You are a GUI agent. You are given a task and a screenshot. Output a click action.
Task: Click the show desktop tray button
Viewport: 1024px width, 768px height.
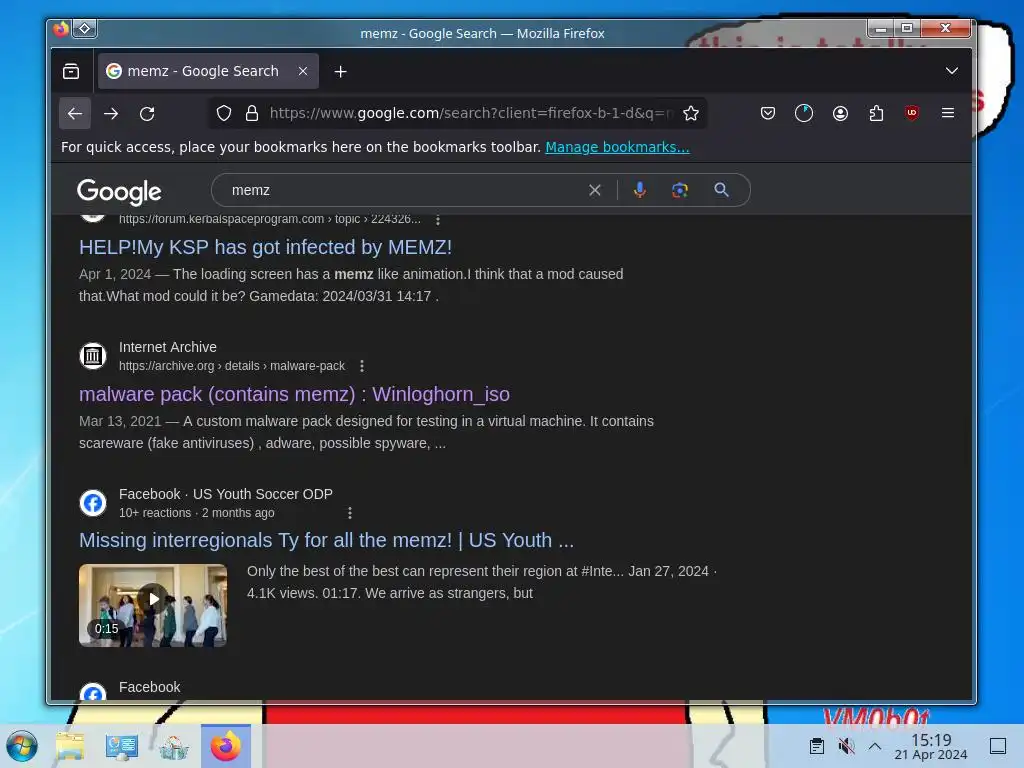click(998, 746)
